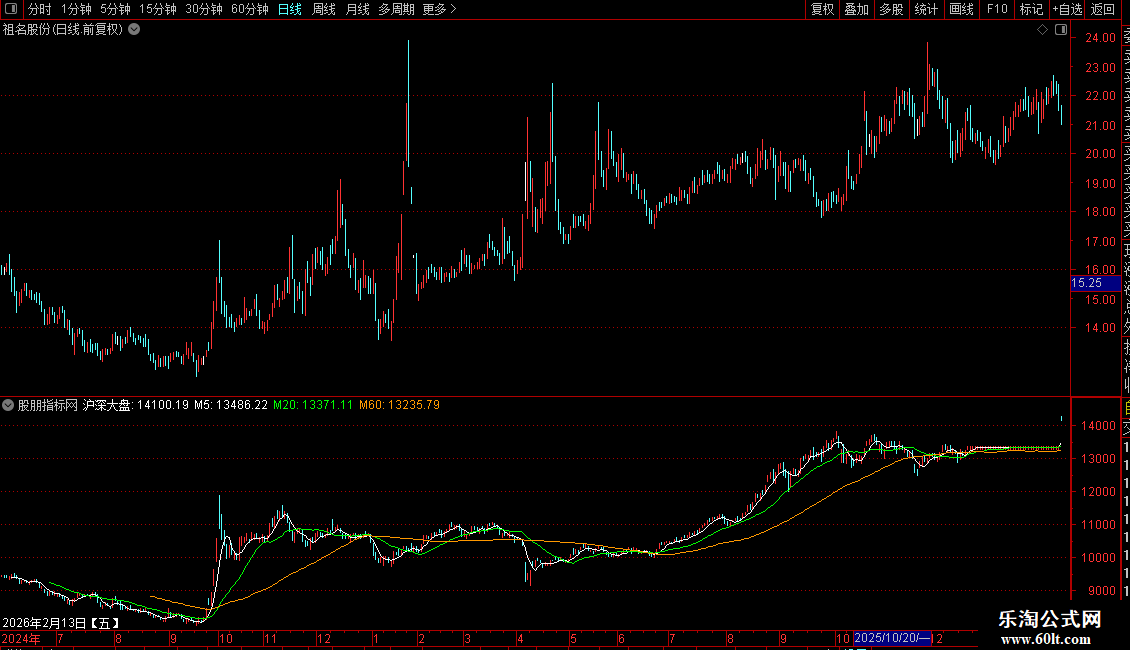Click the blue 15.25 price marker
The image size is (1130, 650).
coord(1095,284)
